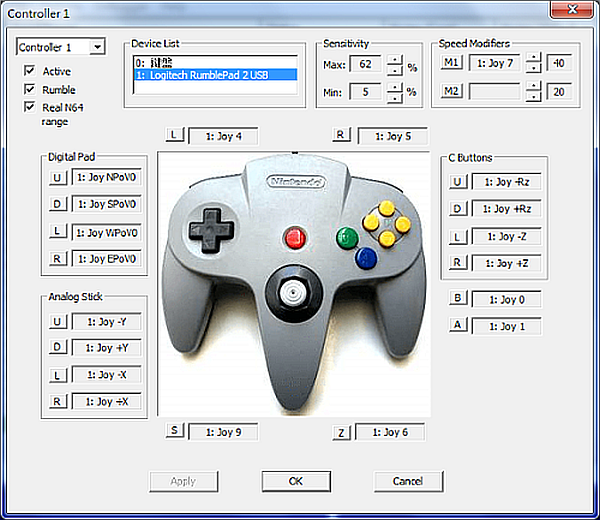Increase M1 speed value with up arrow
This screenshot has width=600, height=520.
click(533, 58)
